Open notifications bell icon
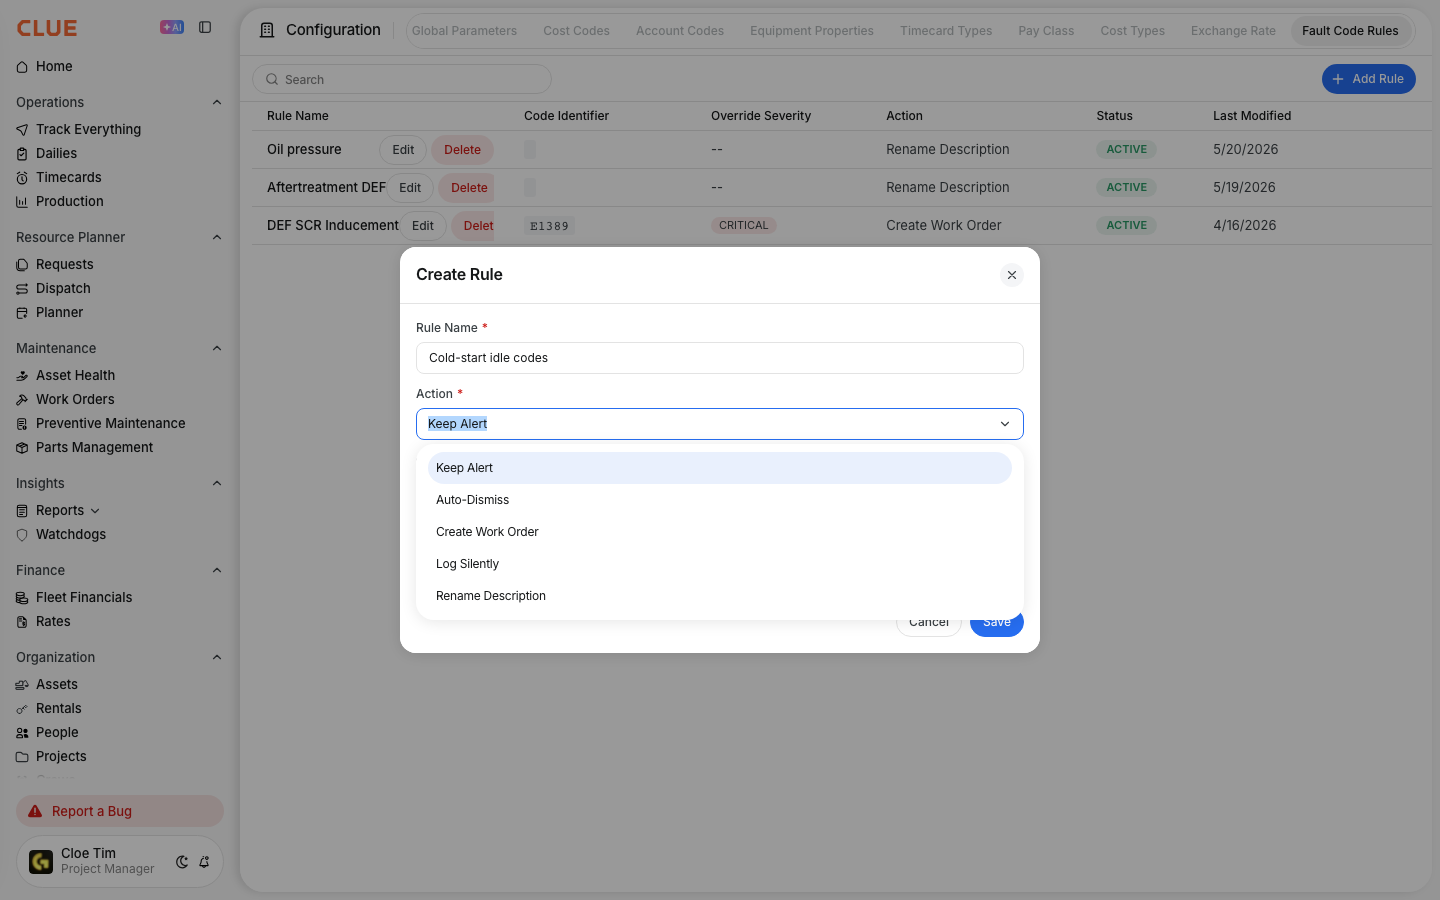 [x=204, y=861]
